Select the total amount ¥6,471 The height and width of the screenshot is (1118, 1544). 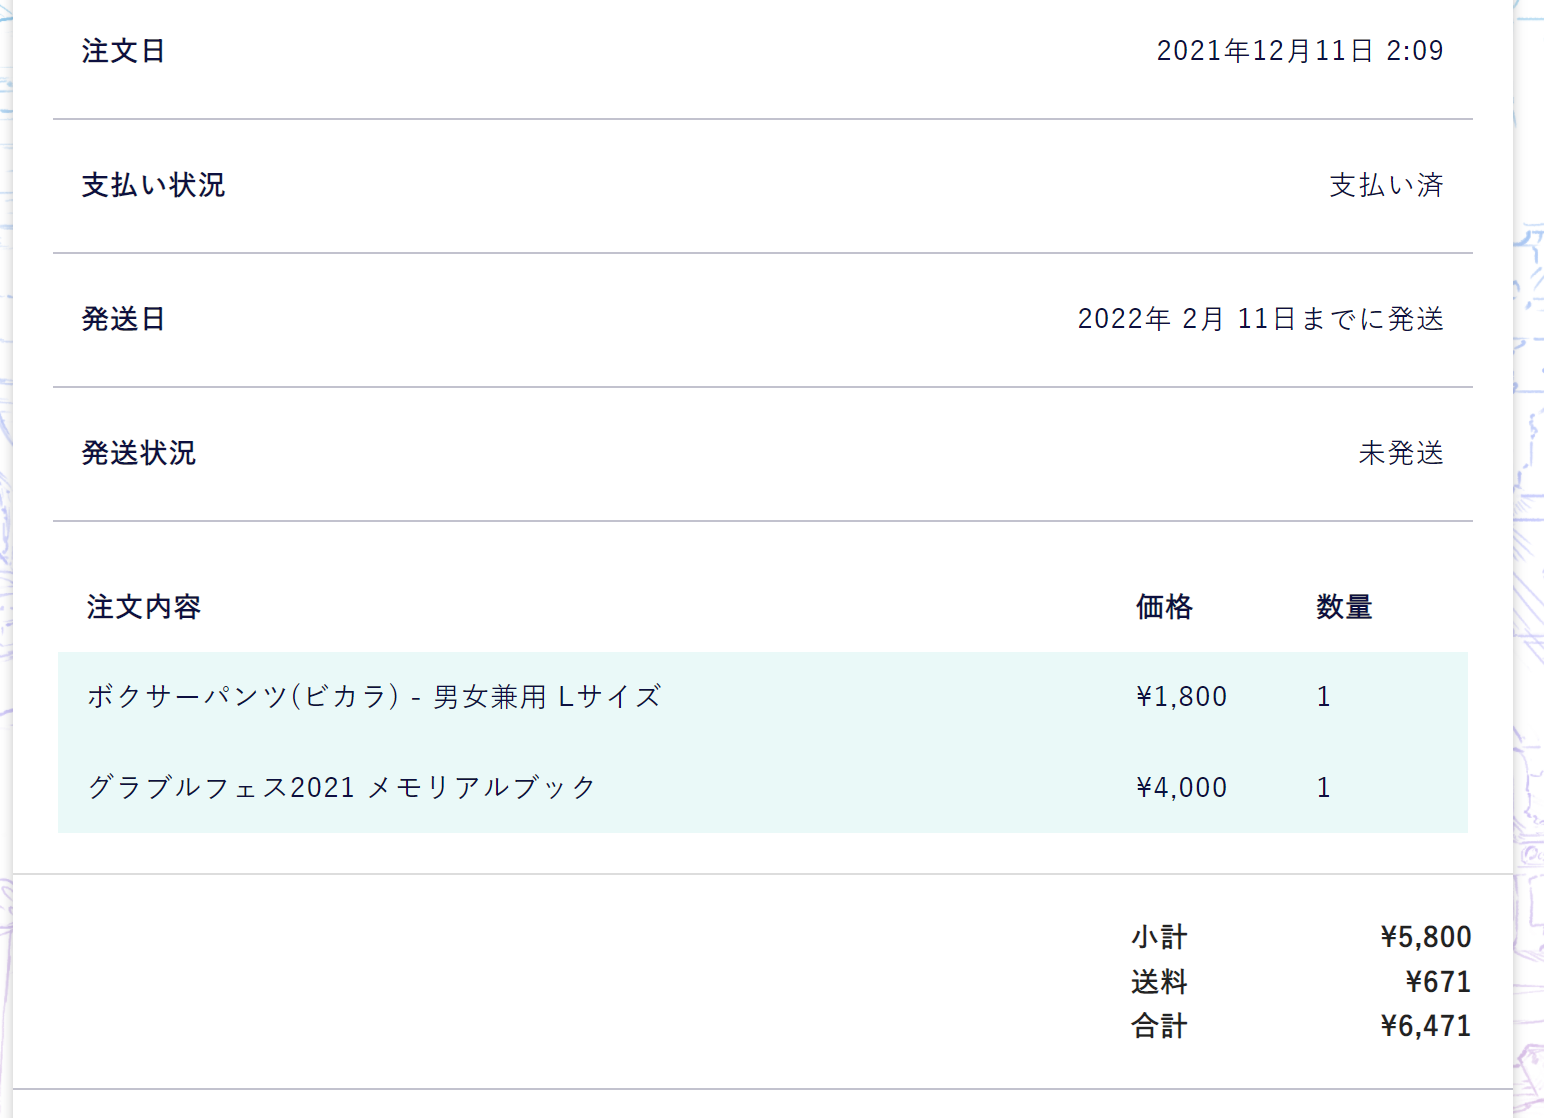click(1425, 1026)
